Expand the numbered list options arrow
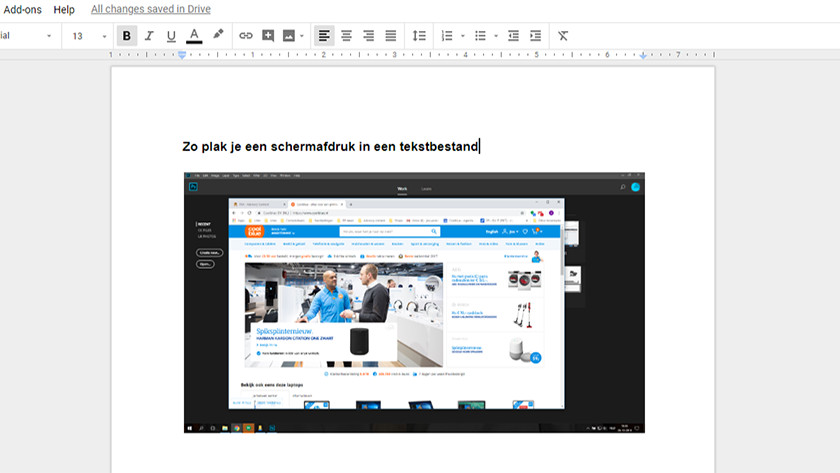Screen dimensions: 840x473 click(462, 36)
